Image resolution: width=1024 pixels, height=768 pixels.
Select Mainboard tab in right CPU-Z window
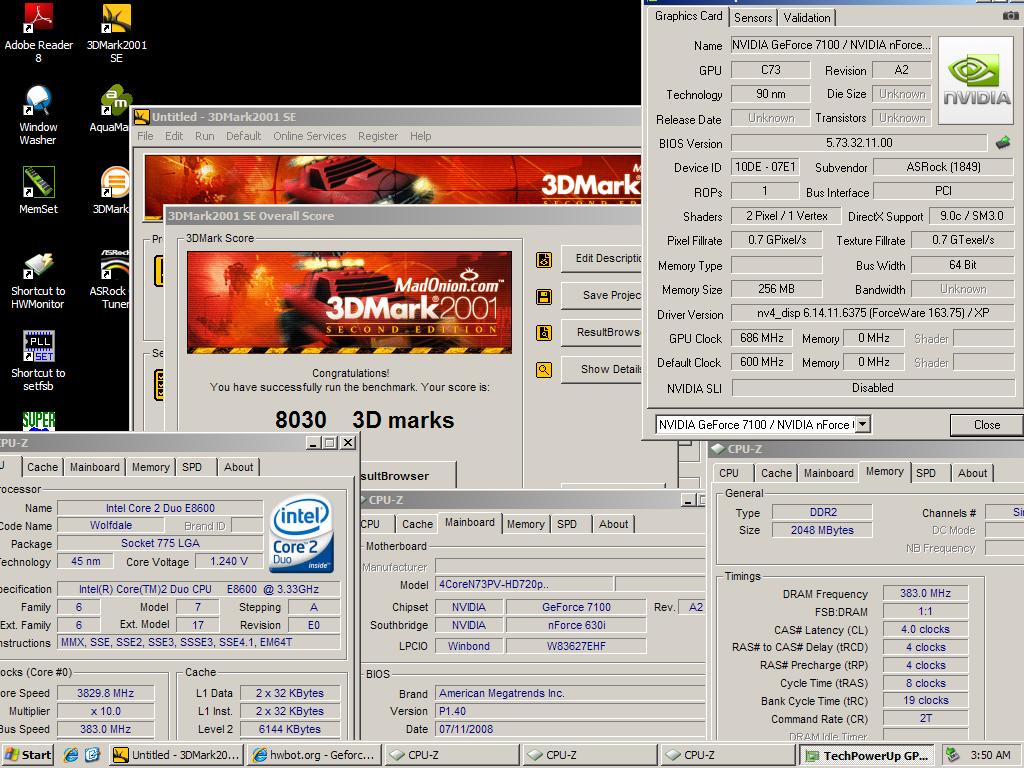829,473
